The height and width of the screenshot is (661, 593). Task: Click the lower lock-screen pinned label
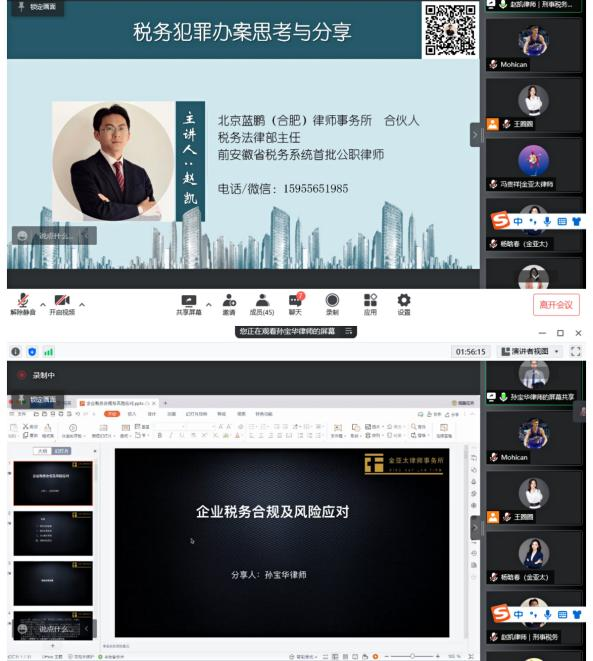(36, 399)
